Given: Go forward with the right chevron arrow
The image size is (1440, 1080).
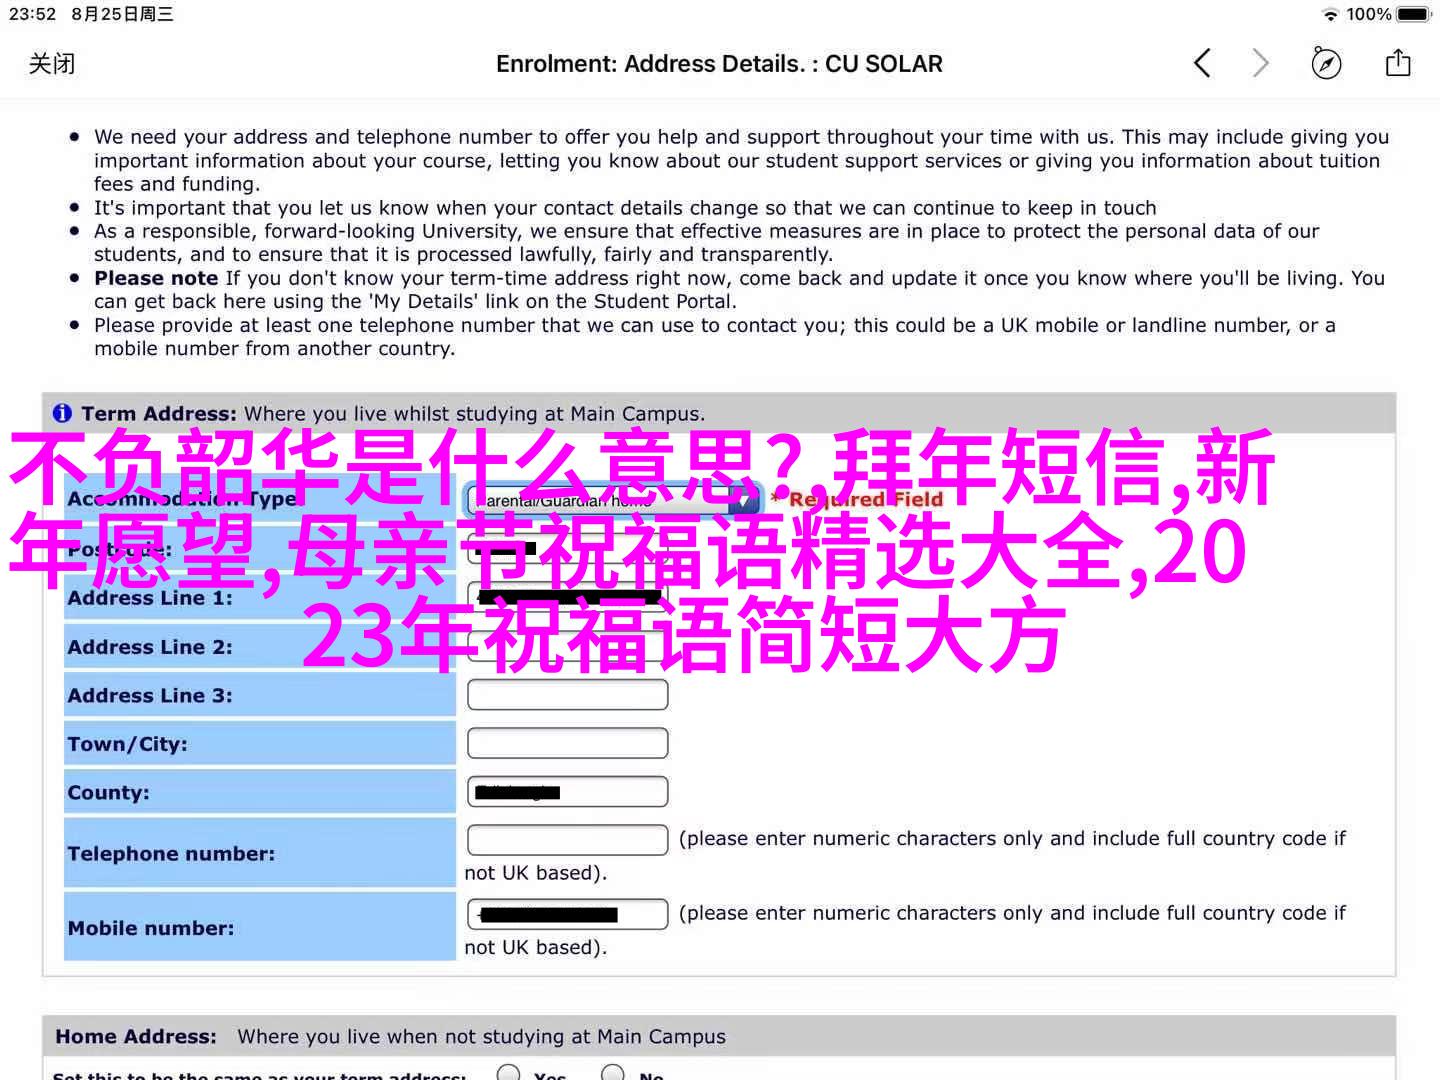Looking at the screenshot, I should [1260, 64].
